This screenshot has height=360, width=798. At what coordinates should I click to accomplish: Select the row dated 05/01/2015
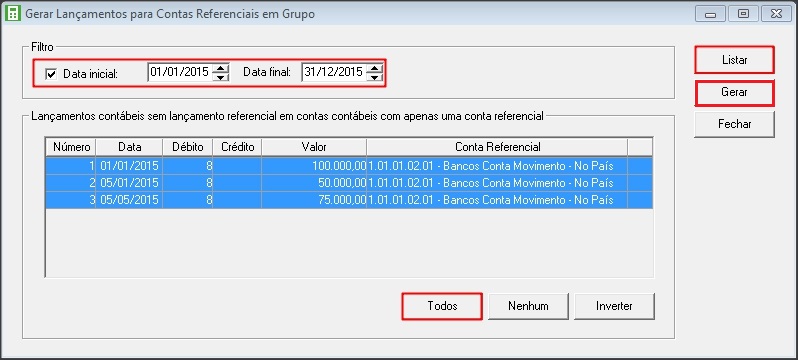(349, 183)
